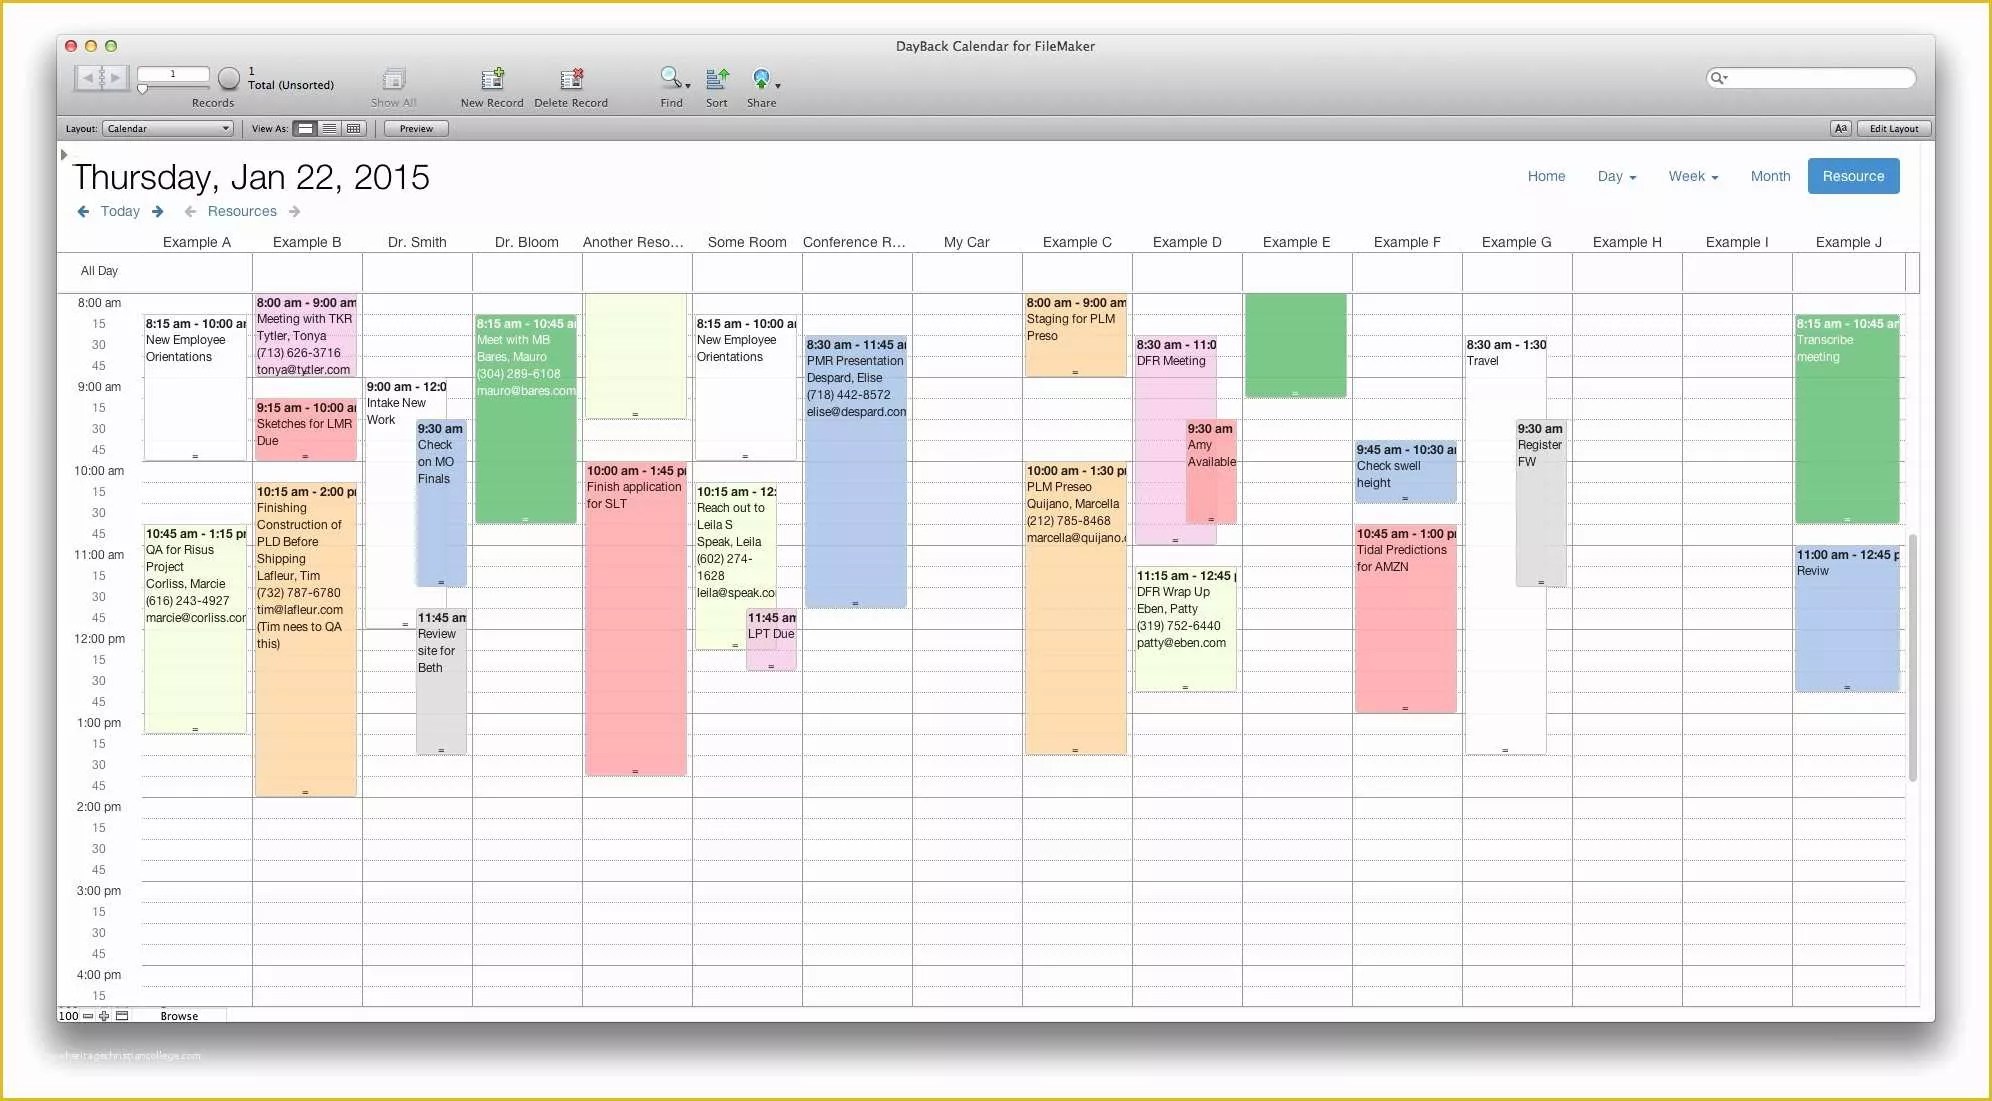Switch View As to Table mode

click(353, 128)
